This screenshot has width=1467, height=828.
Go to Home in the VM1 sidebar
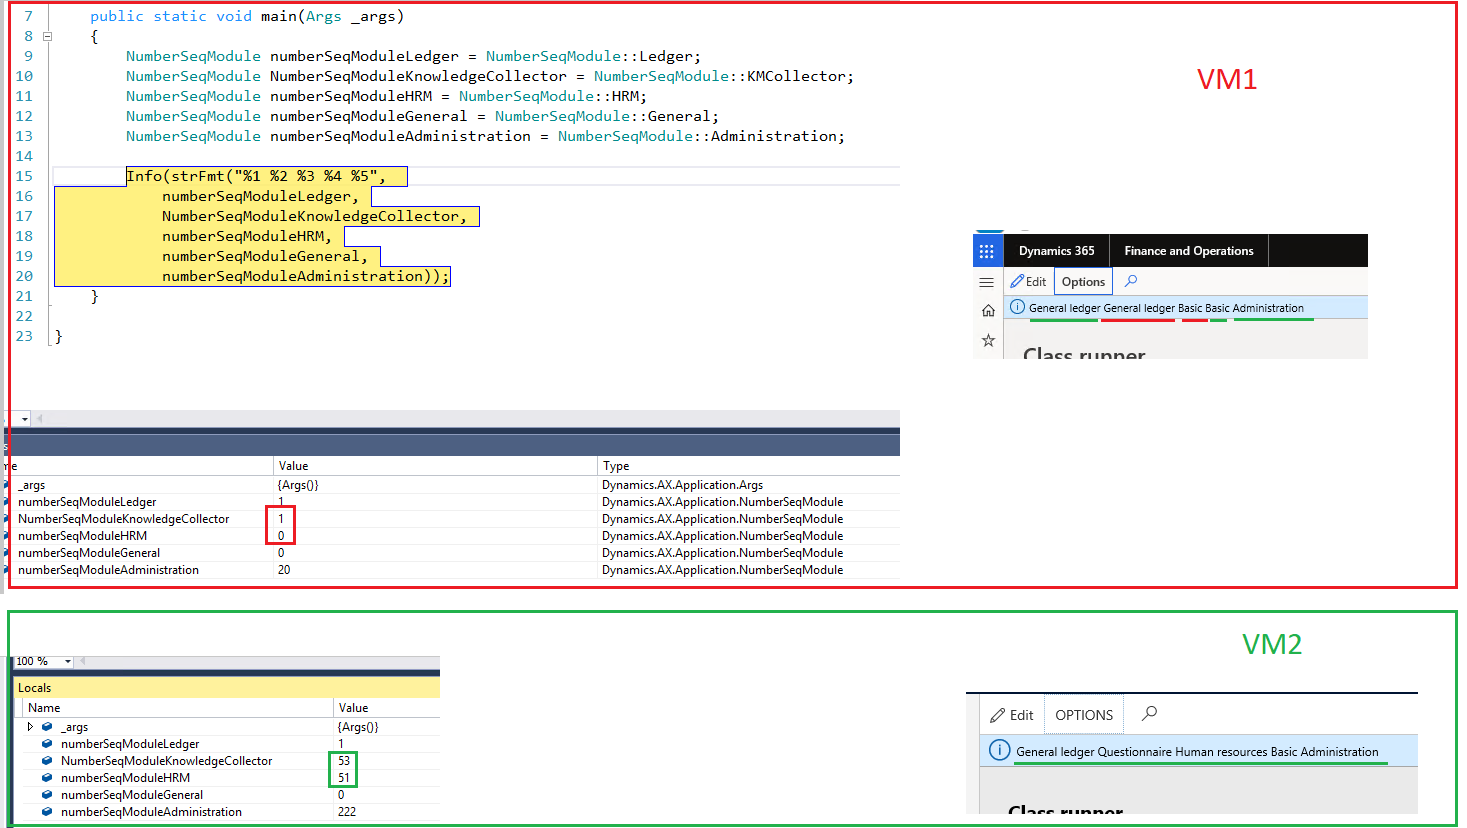coord(988,311)
